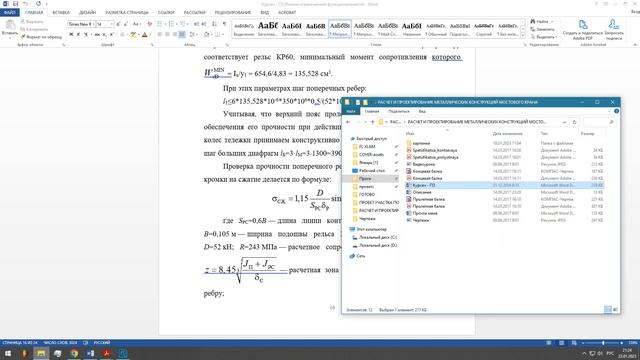Clear all formatting eraser icon
The image size is (640, 360).
[x=149, y=24]
